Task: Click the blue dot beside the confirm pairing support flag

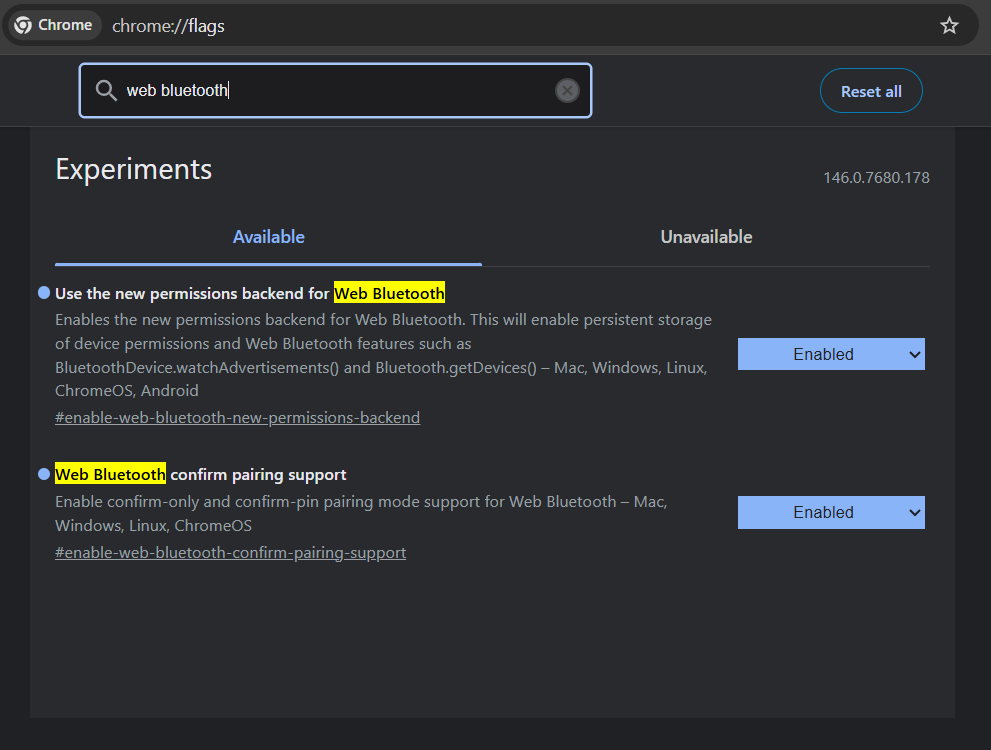Action: pos(44,474)
